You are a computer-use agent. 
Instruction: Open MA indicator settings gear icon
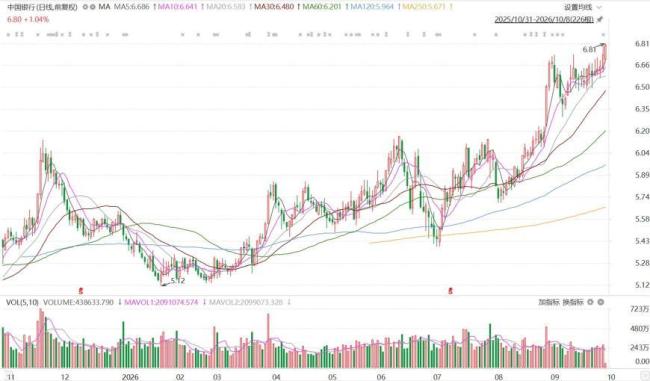point(85,7)
